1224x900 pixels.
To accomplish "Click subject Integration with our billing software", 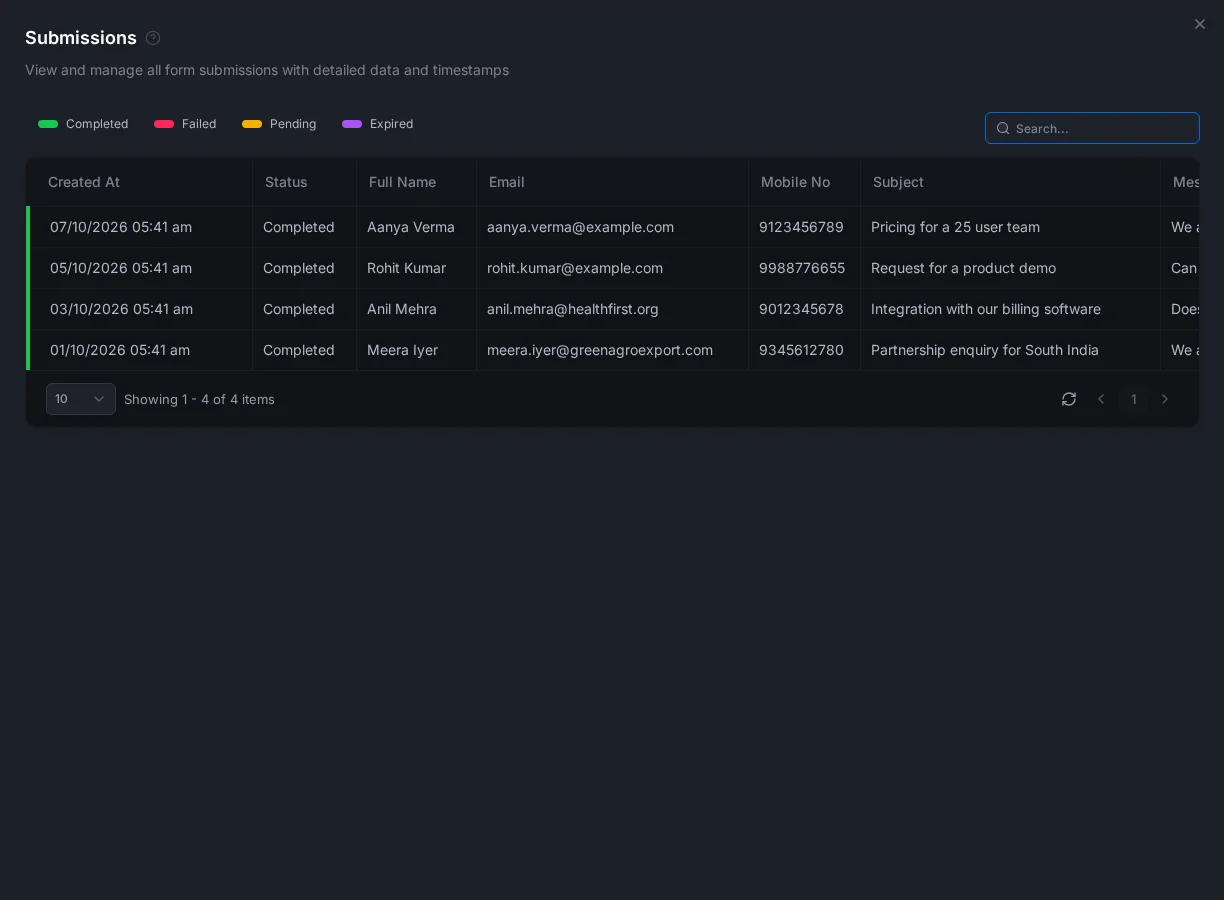I will pos(986,309).
